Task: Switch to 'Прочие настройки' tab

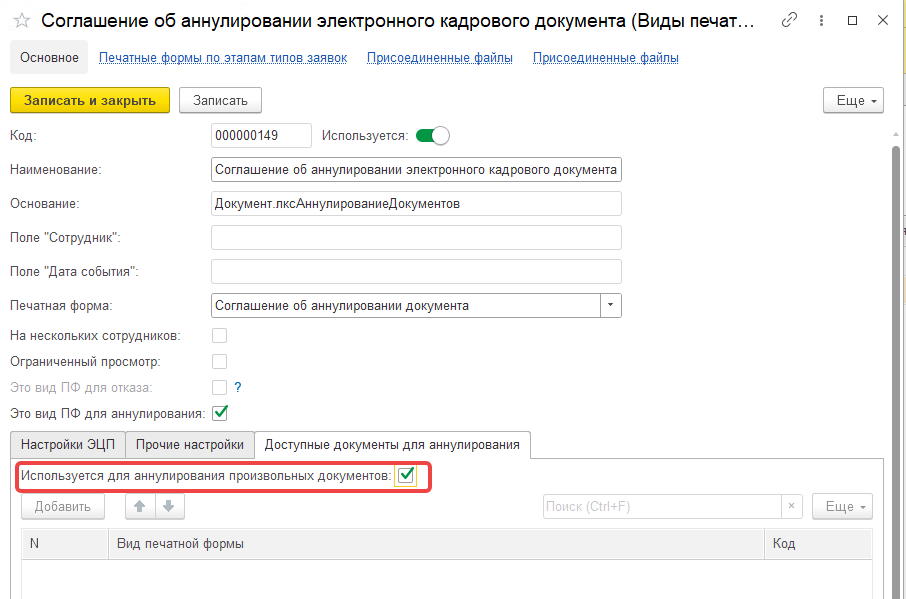Action: (190, 445)
